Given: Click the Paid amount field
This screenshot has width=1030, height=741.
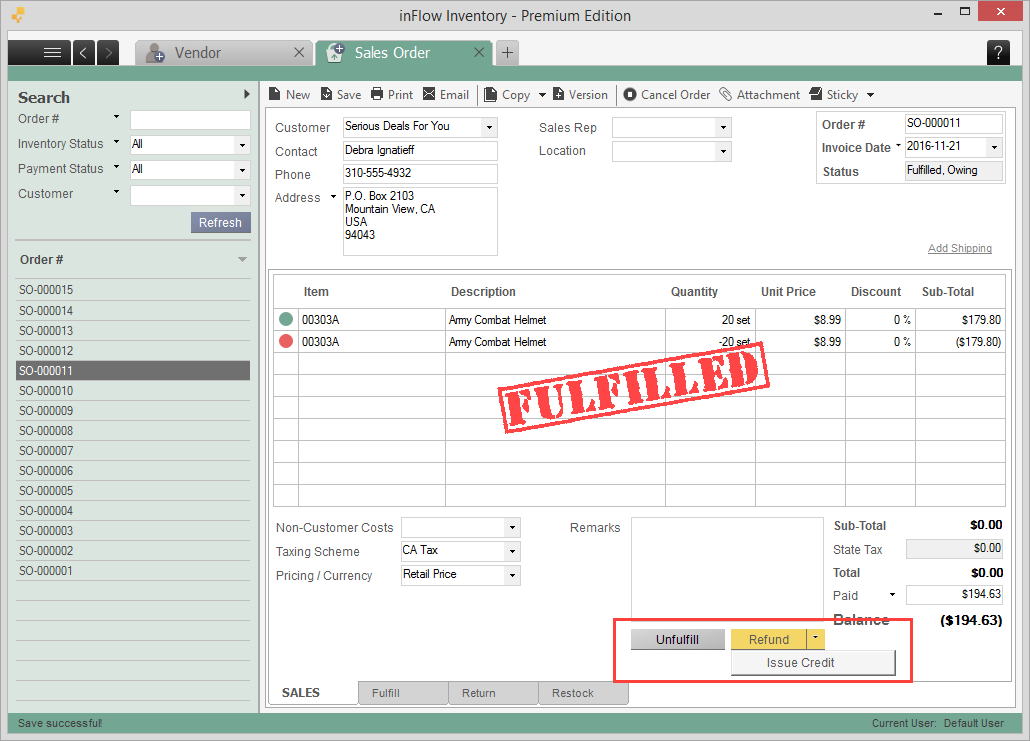Looking at the screenshot, I should [x=954, y=595].
